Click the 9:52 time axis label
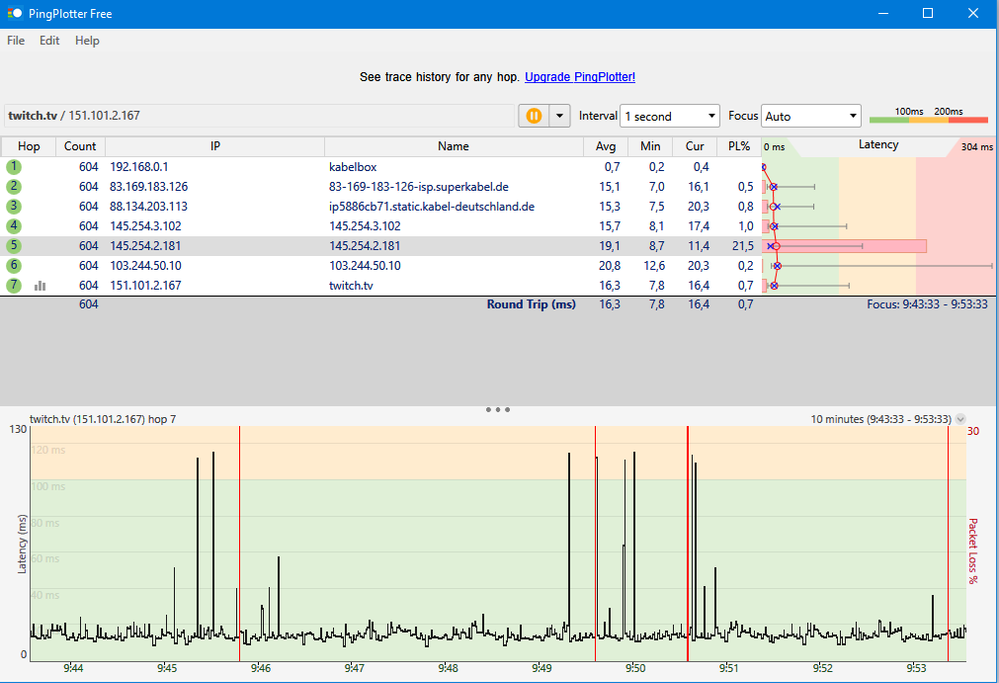The image size is (999, 683). pos(823,668)
